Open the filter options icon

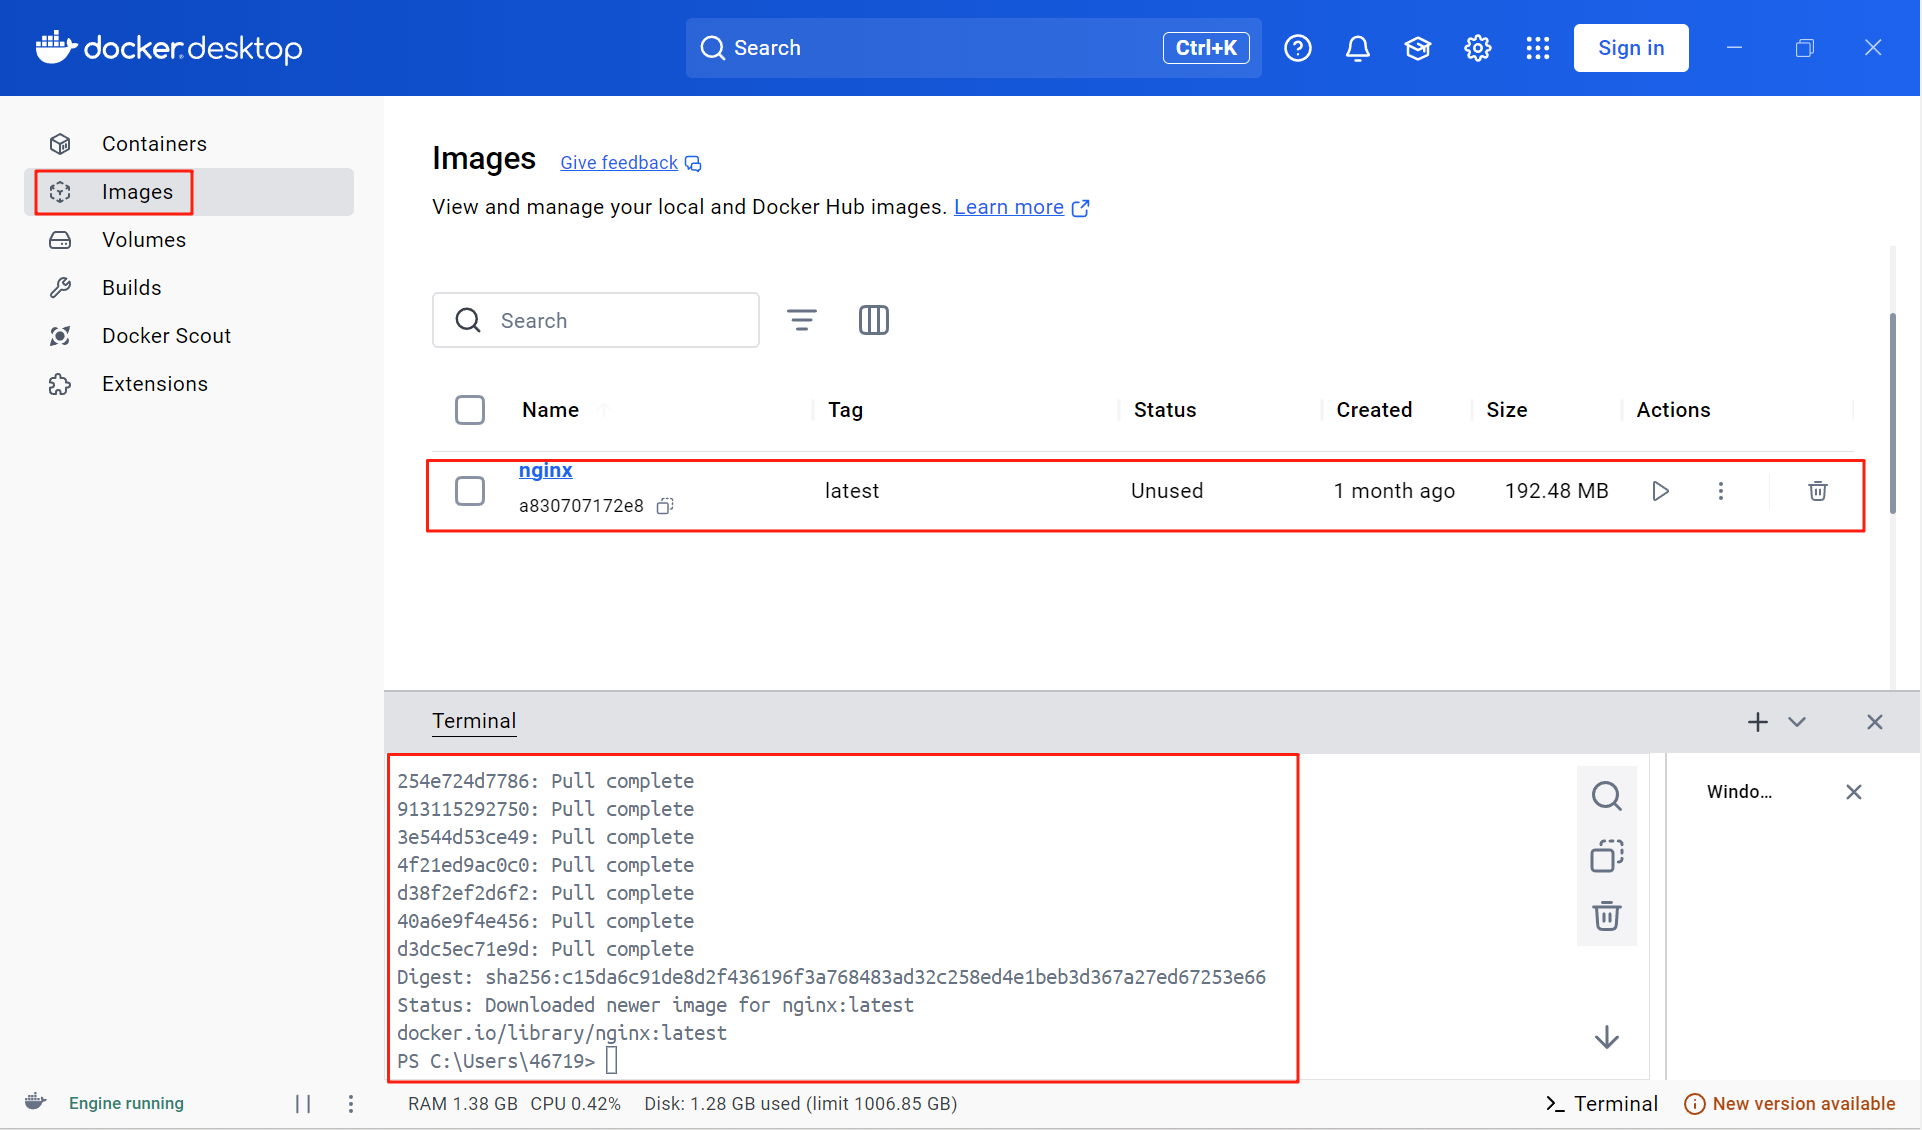tap(801, 320)
